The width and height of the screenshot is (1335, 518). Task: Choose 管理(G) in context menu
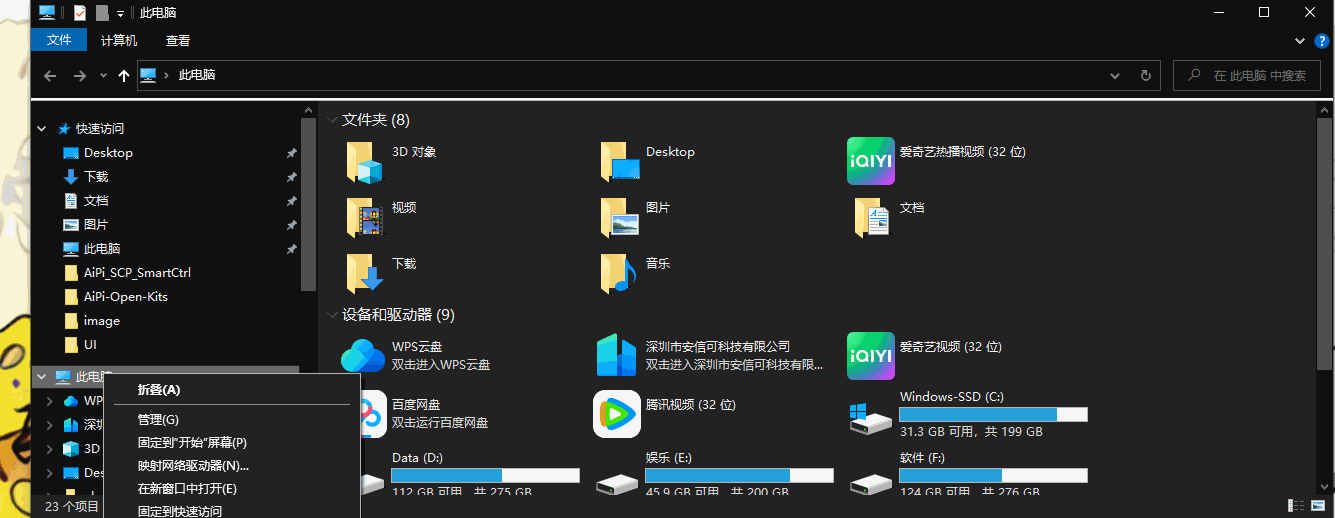point(232,420)
